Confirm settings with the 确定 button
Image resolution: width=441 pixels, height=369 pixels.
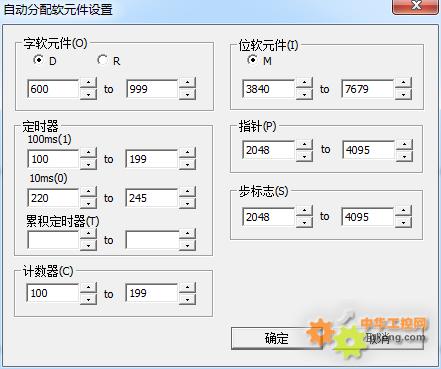tap(277, 338)
